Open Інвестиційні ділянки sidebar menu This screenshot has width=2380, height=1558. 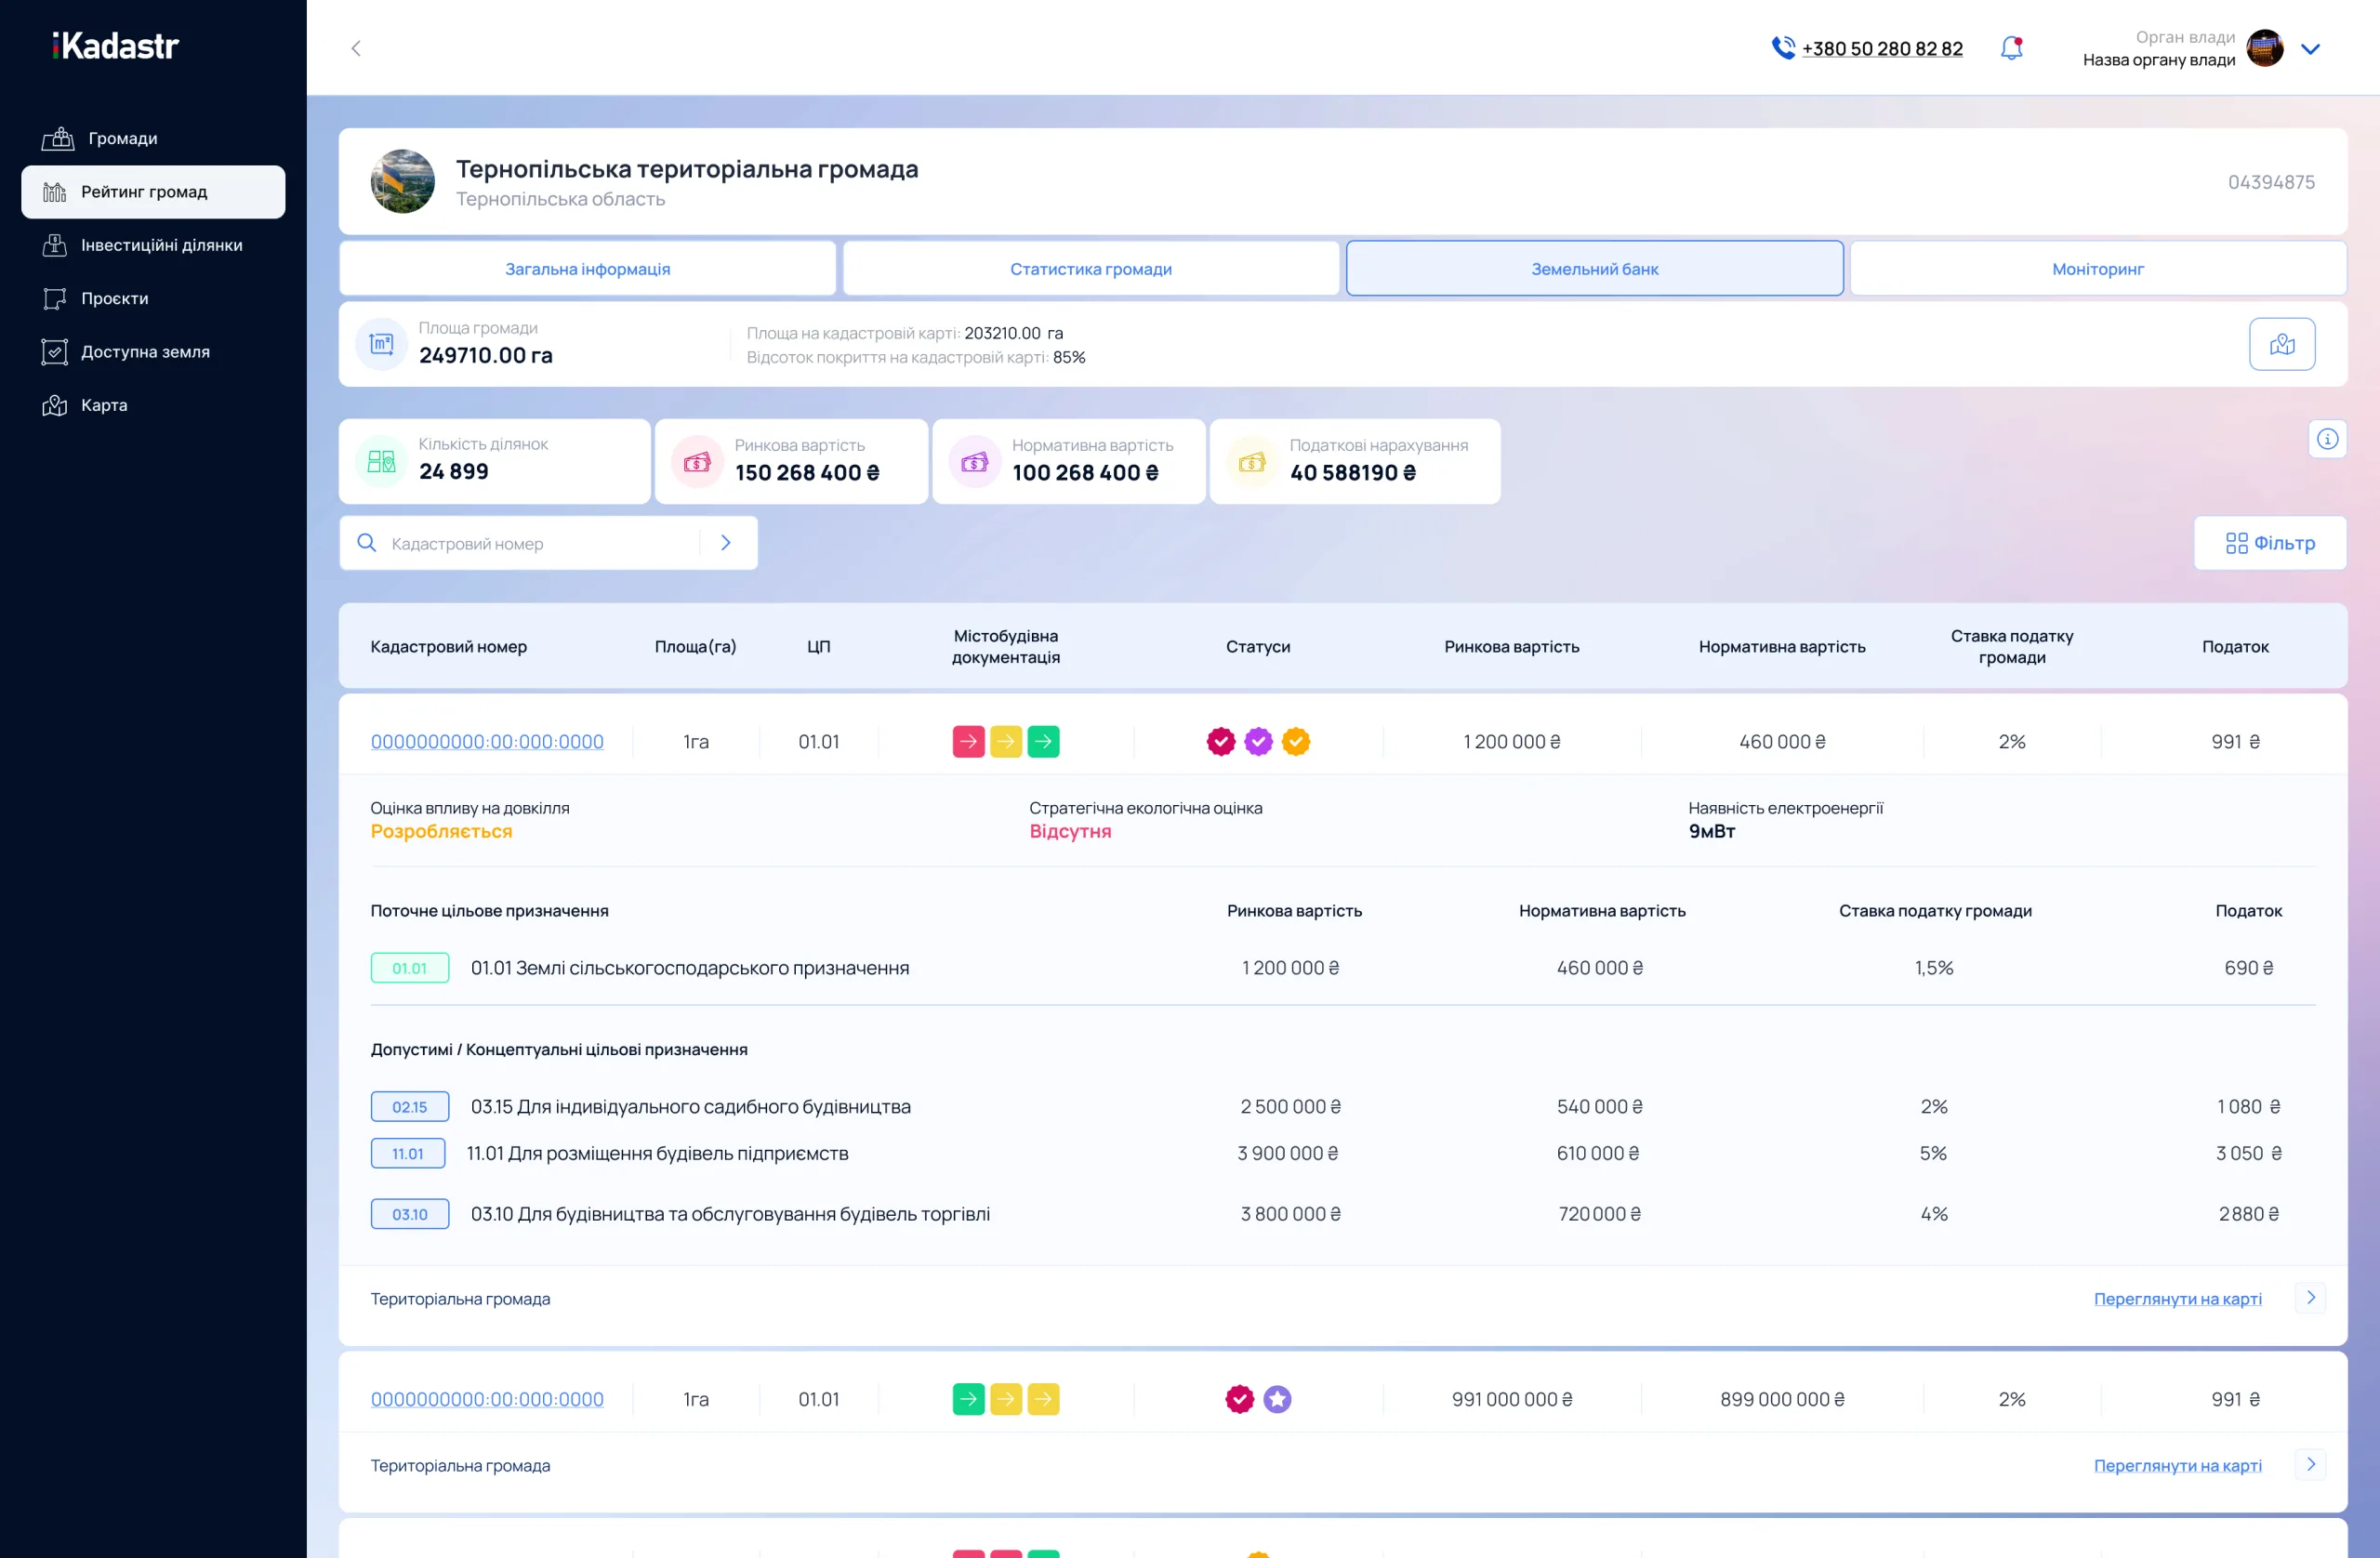(161, 245)
